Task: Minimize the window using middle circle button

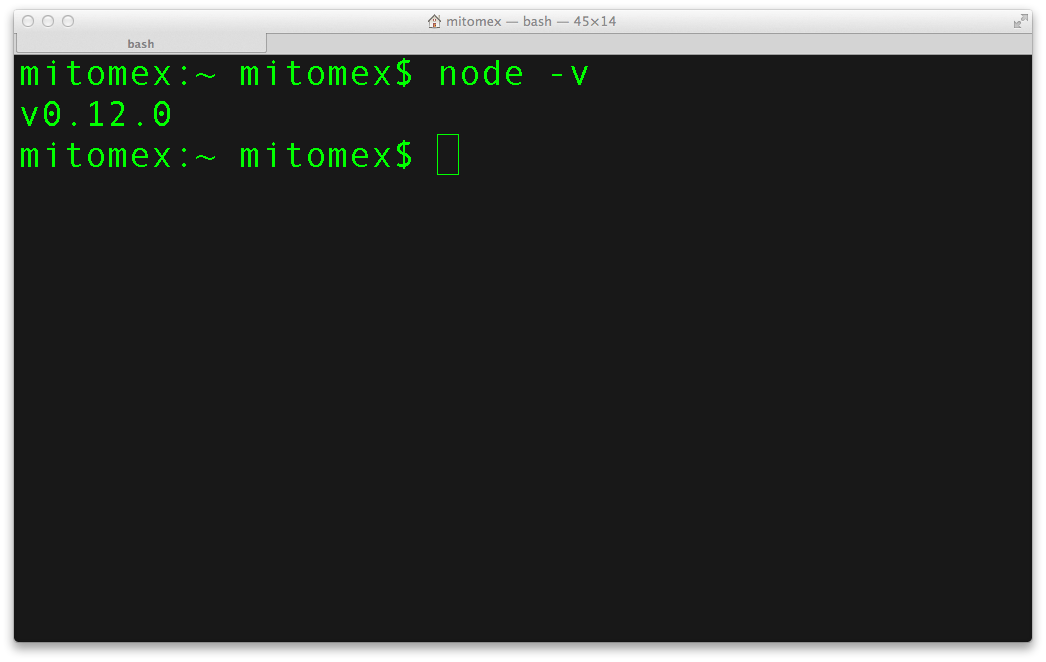Action: click(48, 21)
